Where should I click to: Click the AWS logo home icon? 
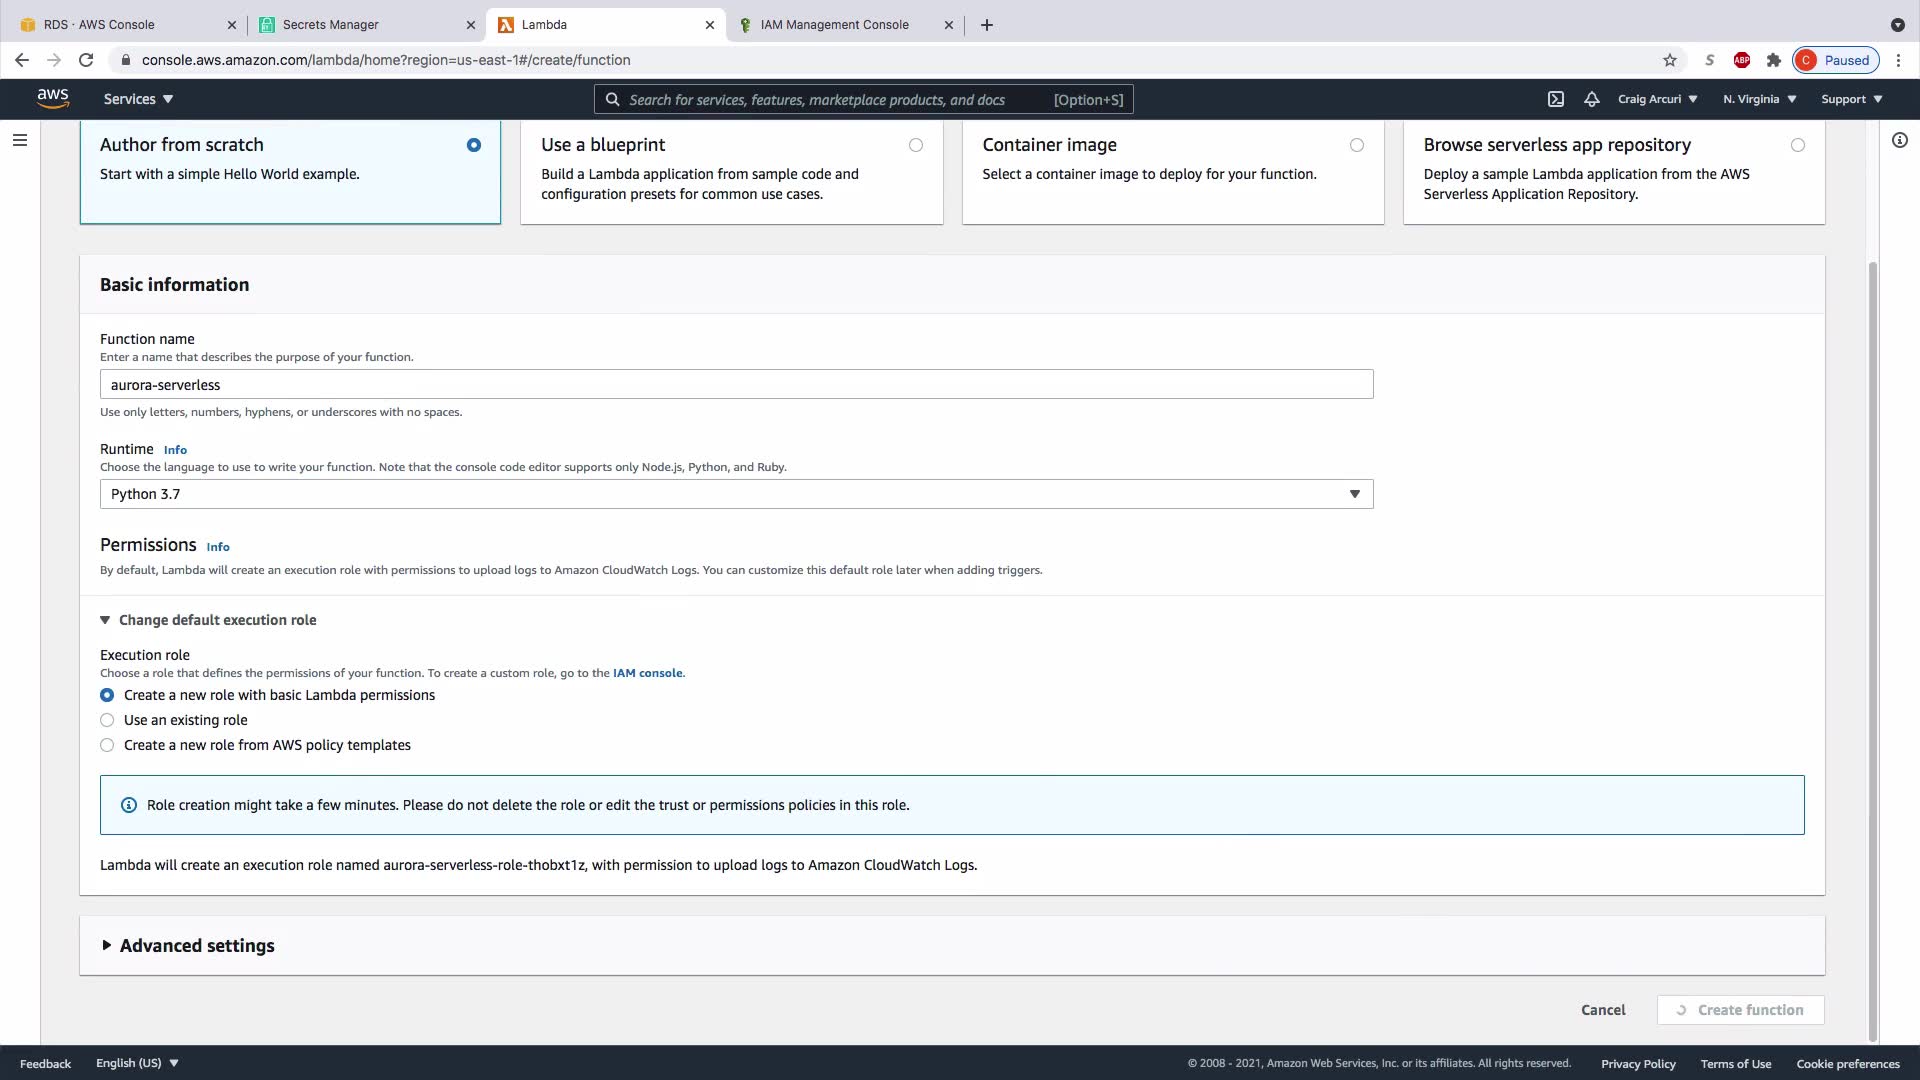(x=53, y=98)
